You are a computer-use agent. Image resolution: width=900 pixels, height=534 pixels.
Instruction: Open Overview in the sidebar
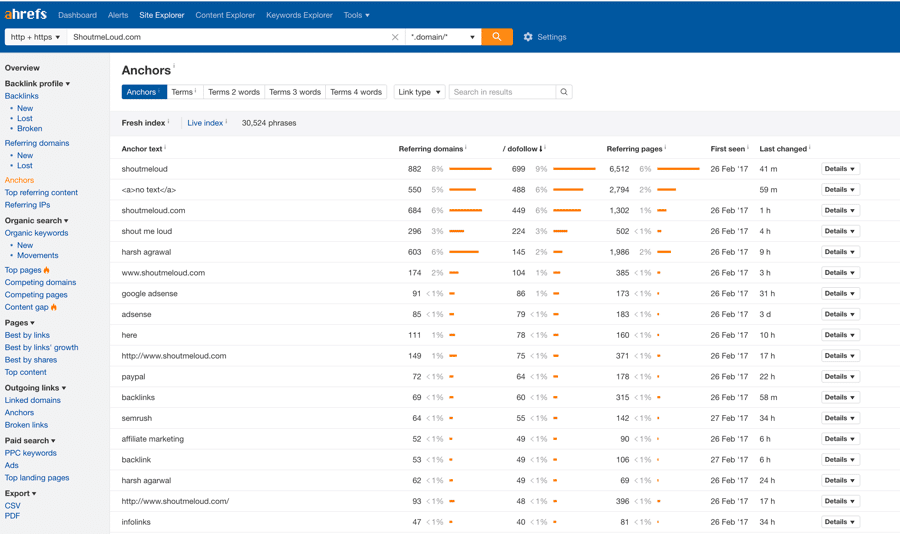(22, 68)
